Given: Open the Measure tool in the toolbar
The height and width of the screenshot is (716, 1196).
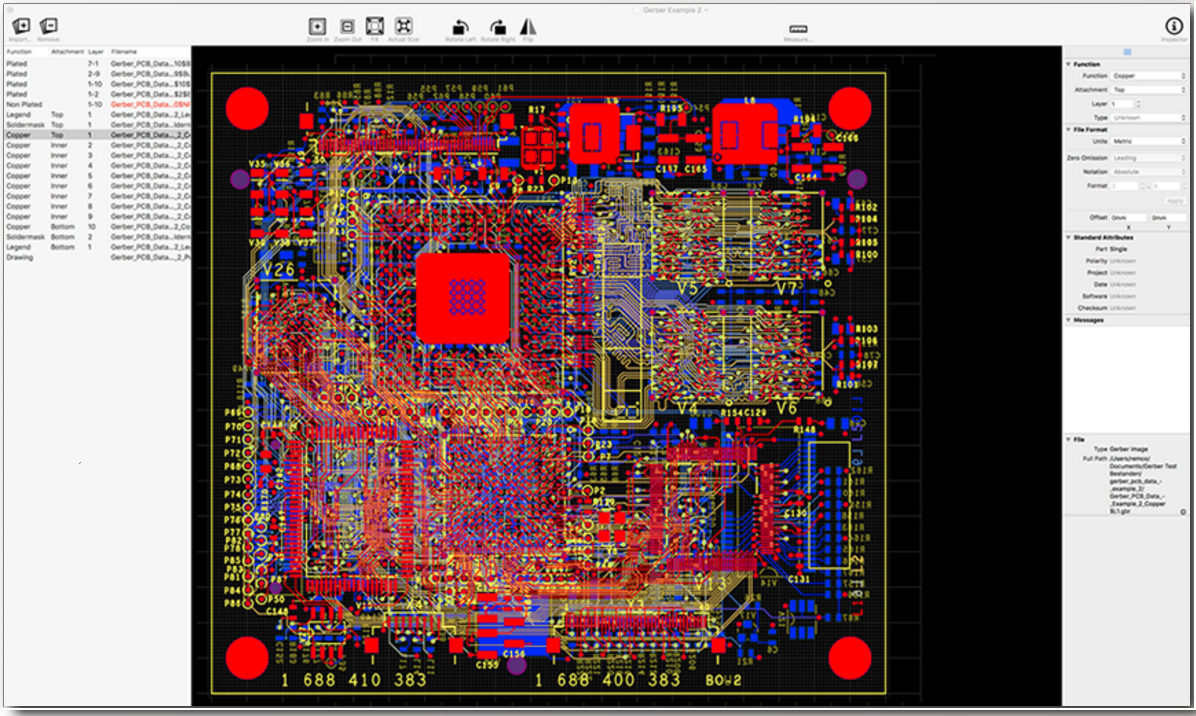Looking at the screenshot, I should pyautogui.click(x=798, y=29).
